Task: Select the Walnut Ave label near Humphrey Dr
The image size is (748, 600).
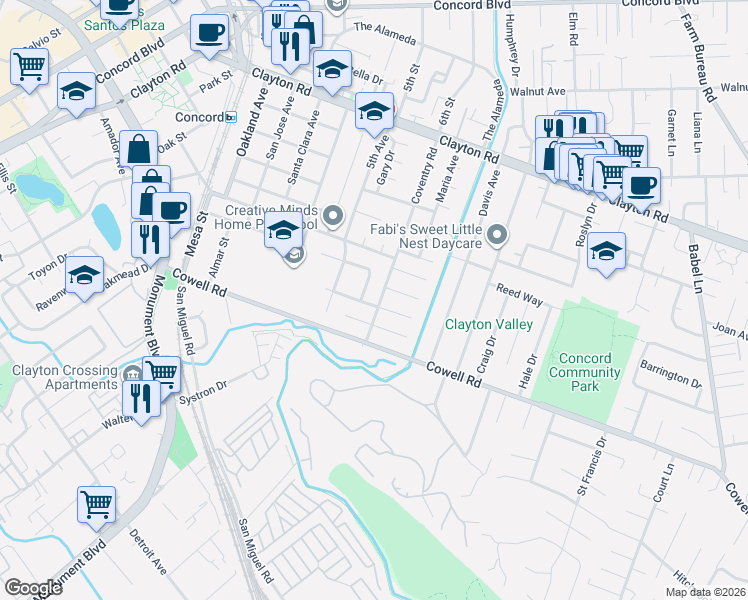Action: pos(538,91)
